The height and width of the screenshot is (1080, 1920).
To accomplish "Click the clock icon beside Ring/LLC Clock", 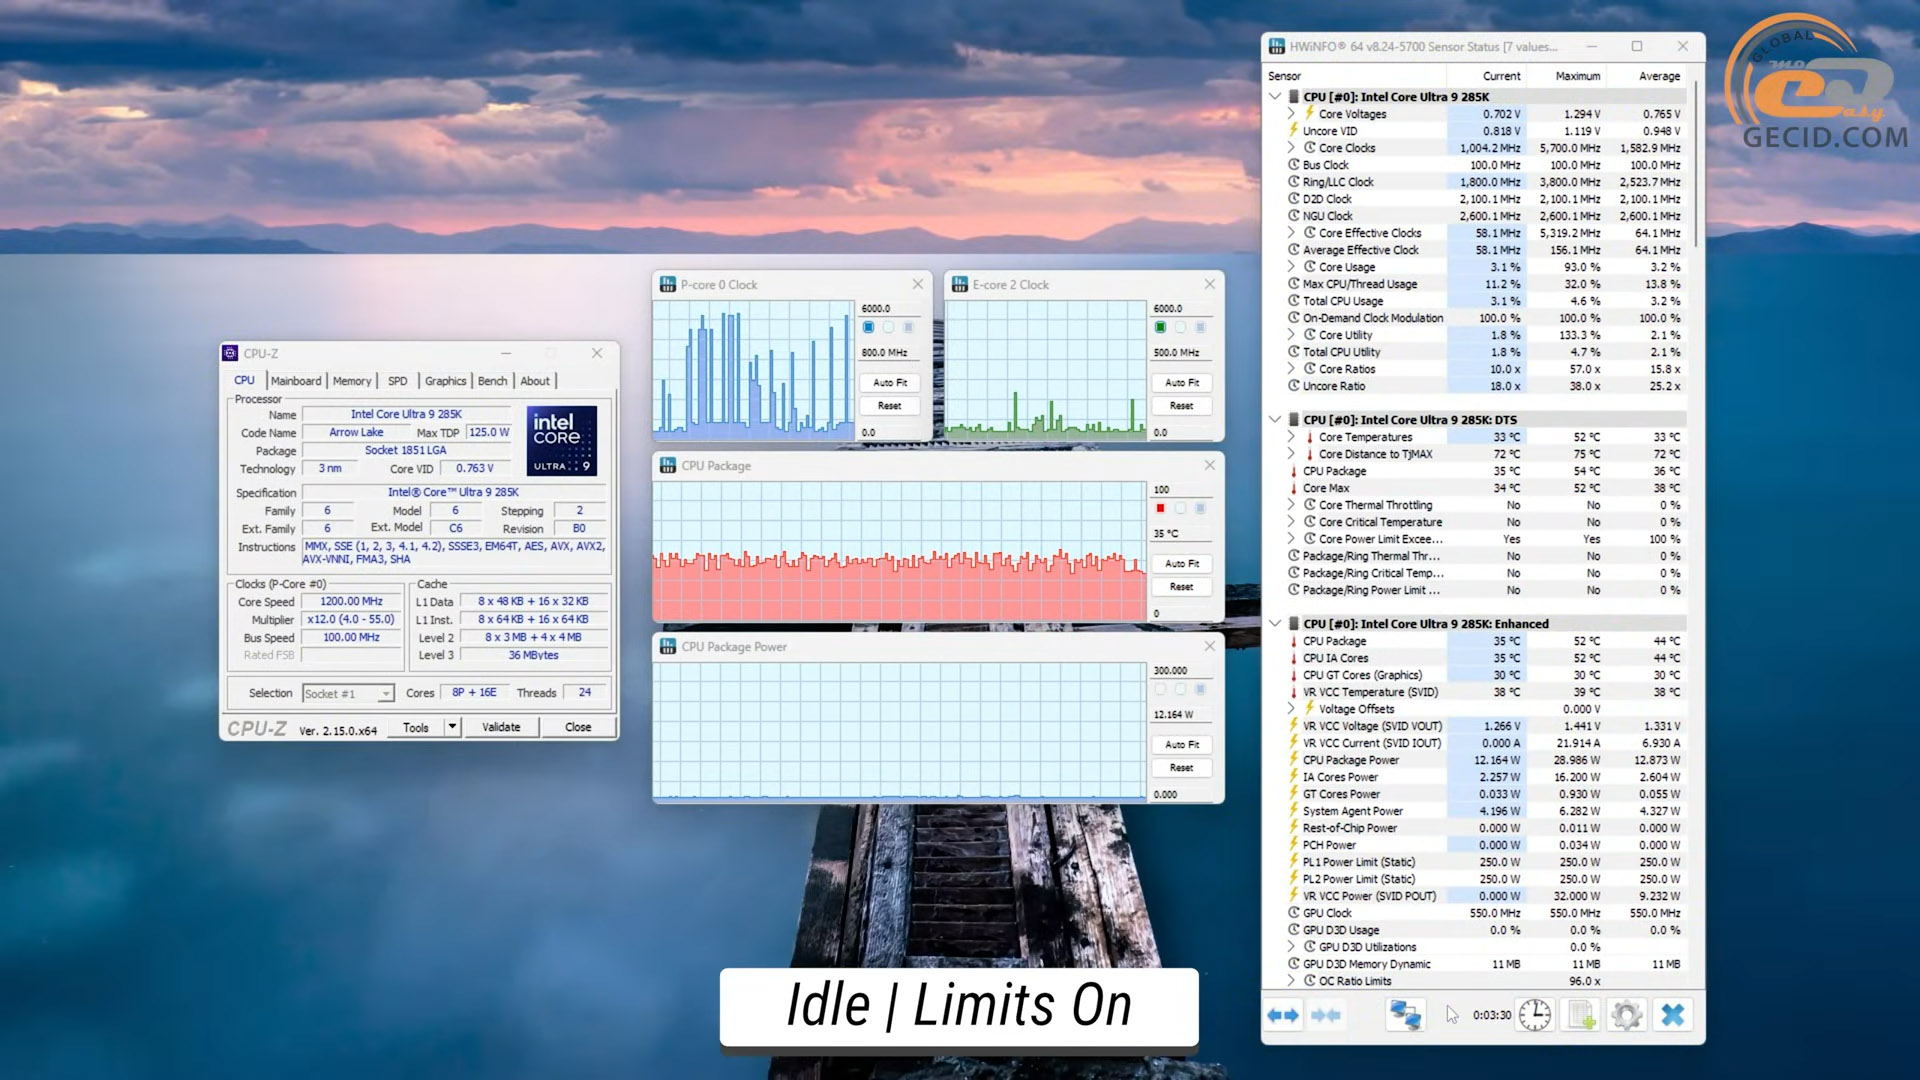I will tap(1294, 182).
